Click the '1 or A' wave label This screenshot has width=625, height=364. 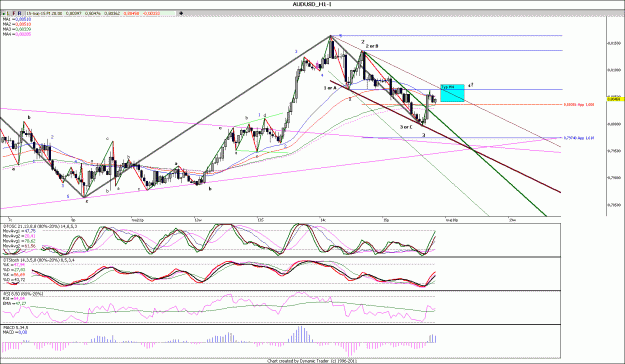coord(330,88)
